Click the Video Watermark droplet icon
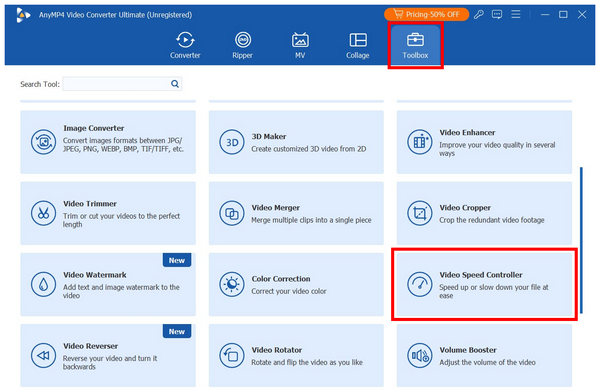The image size is (600, 392). pyautogui.click(x=43, y=284)
